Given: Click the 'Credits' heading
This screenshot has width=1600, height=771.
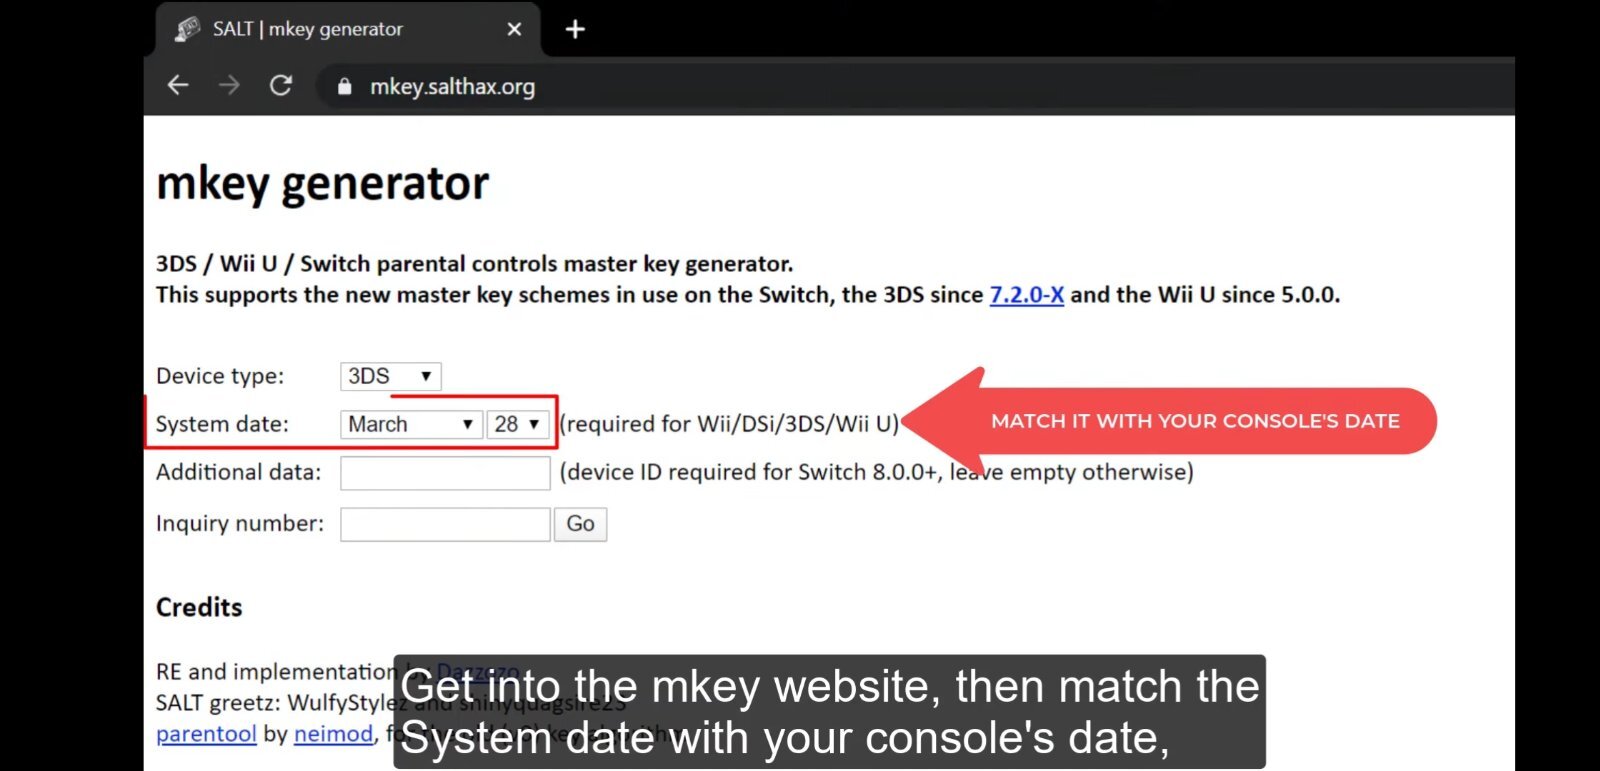Looking at the screenshot, I should coord(199,607).
